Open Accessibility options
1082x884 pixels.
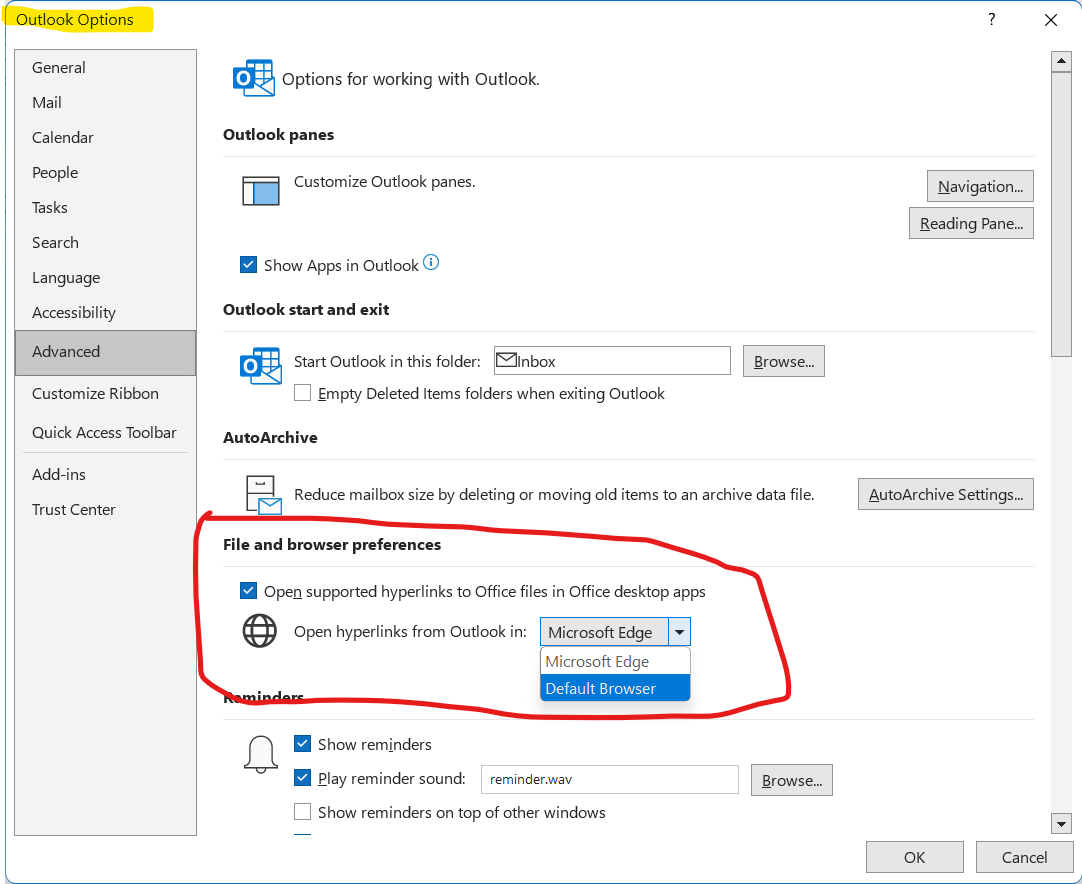tap(106, 313)
